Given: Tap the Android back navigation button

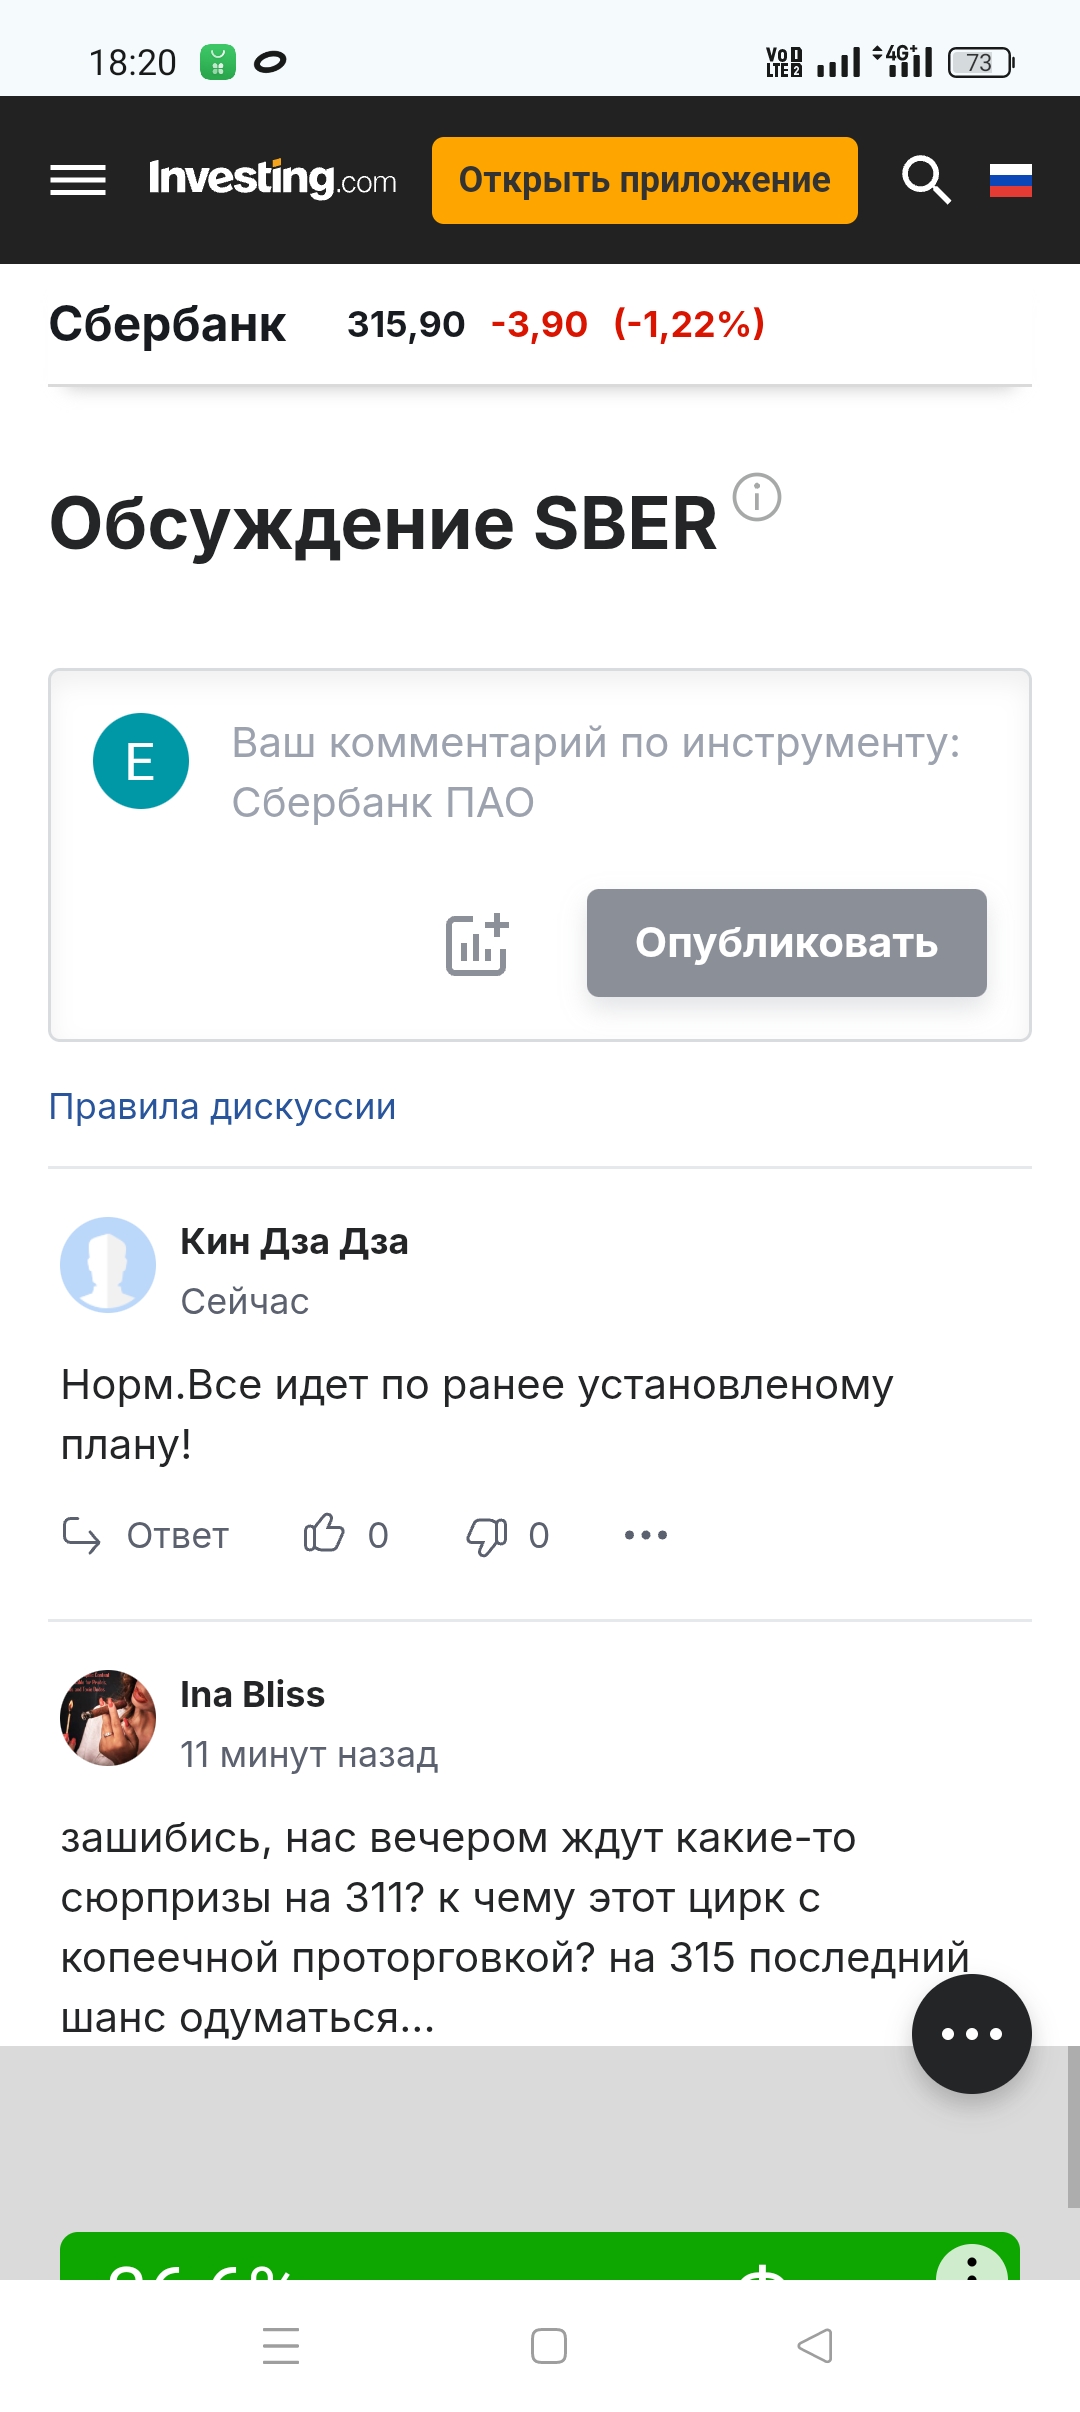Looking at the screenshot, I should coord(814,2345).
